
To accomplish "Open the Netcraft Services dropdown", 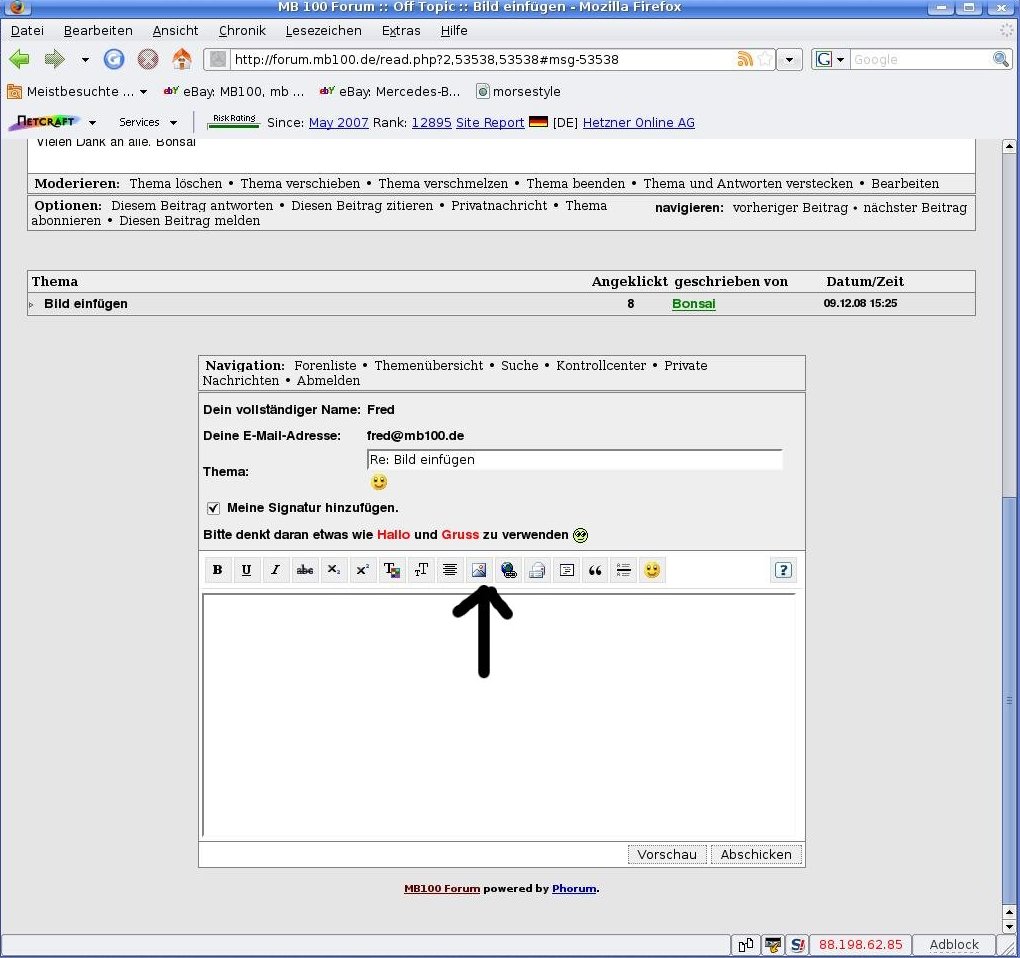I will click(x=148, y=122).
